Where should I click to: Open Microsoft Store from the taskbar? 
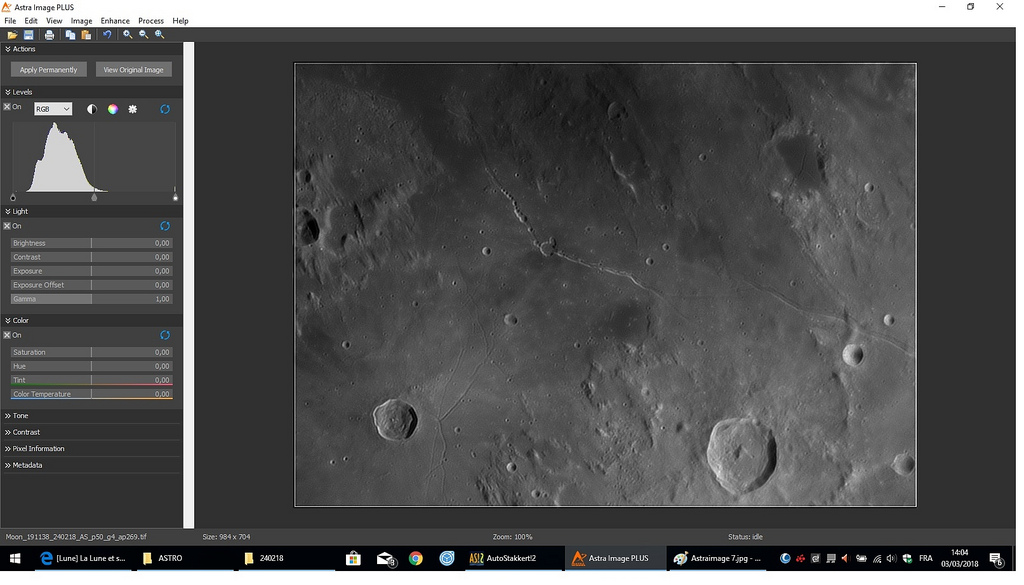click(353, 558)
